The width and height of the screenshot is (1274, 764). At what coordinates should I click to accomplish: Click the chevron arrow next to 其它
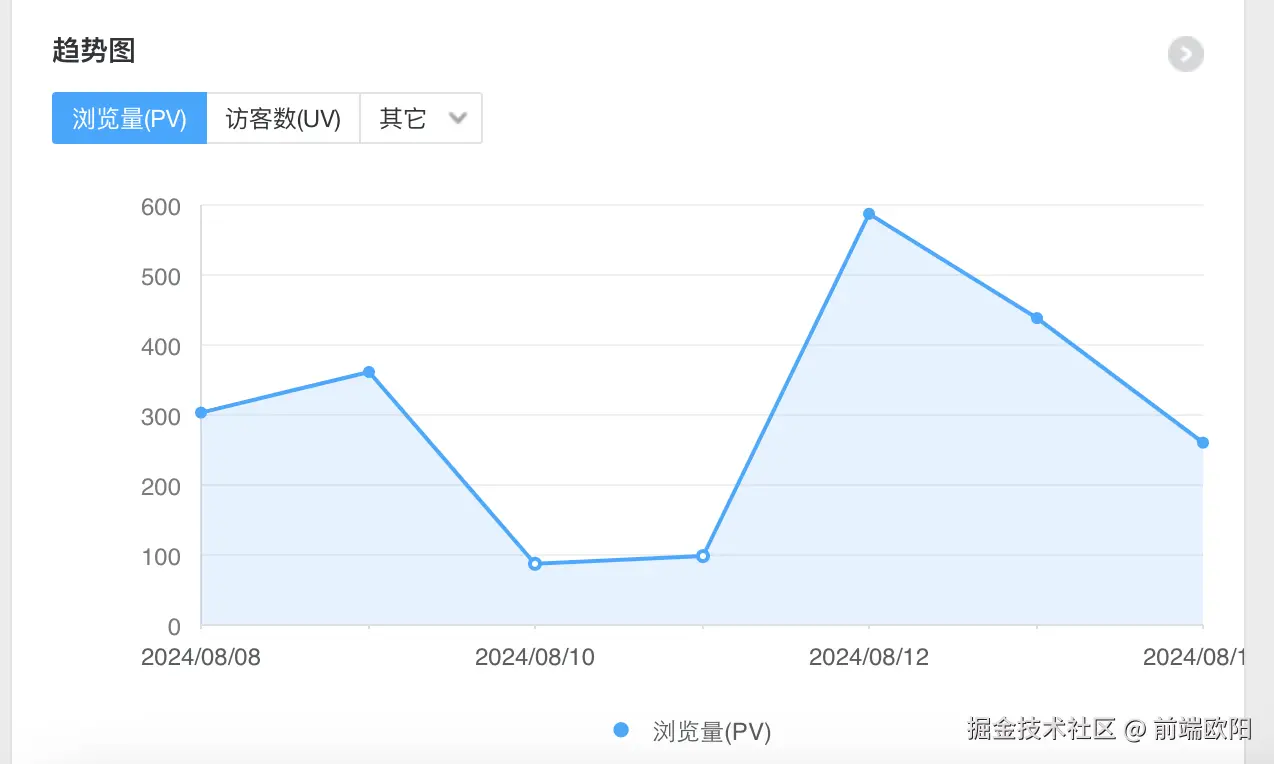[x=458, y=118]
